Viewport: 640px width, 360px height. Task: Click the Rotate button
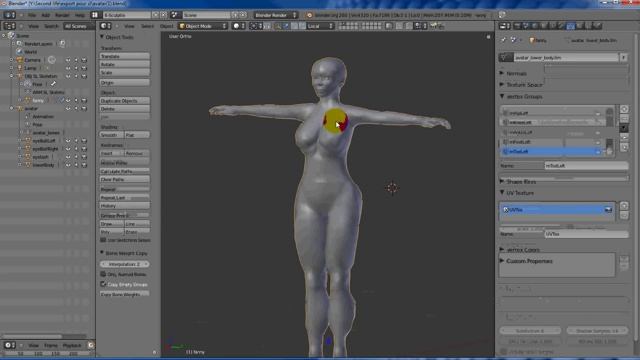click(x=124, y=64)
